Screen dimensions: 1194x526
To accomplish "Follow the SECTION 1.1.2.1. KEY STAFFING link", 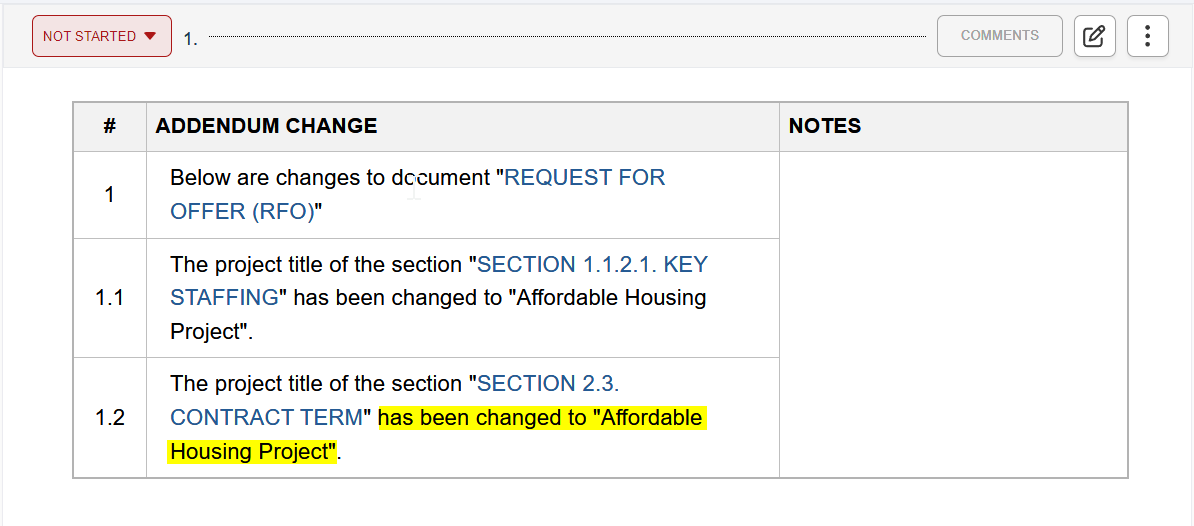I will pyautogui.click(x=439, y=281).
